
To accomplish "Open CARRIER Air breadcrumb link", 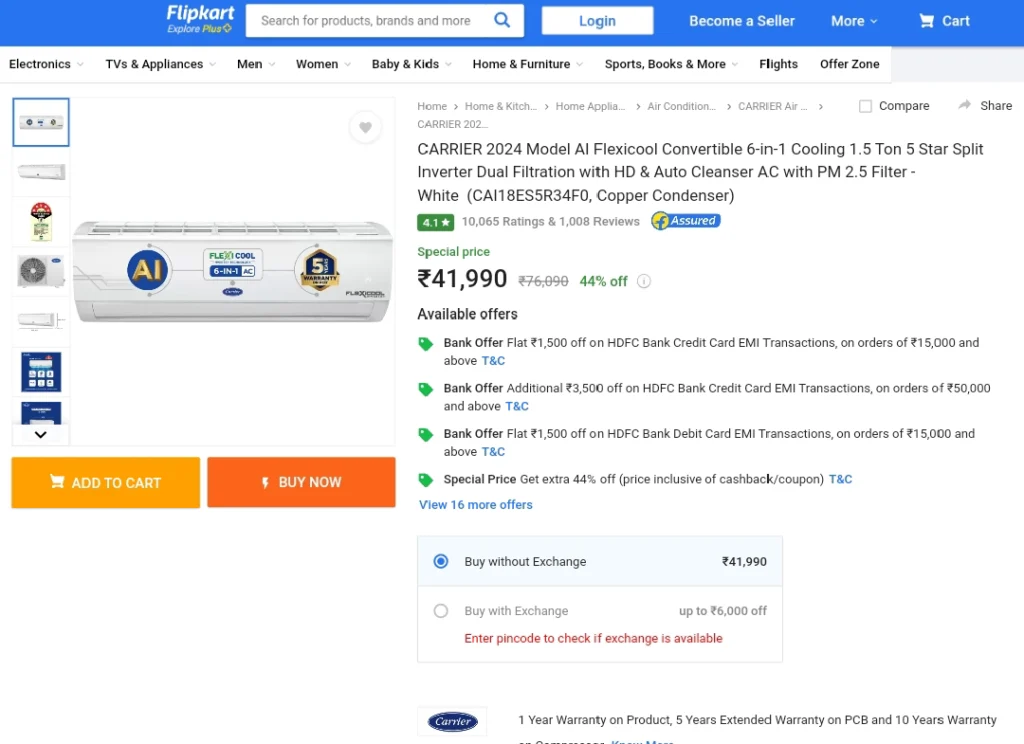I will 773,106.
